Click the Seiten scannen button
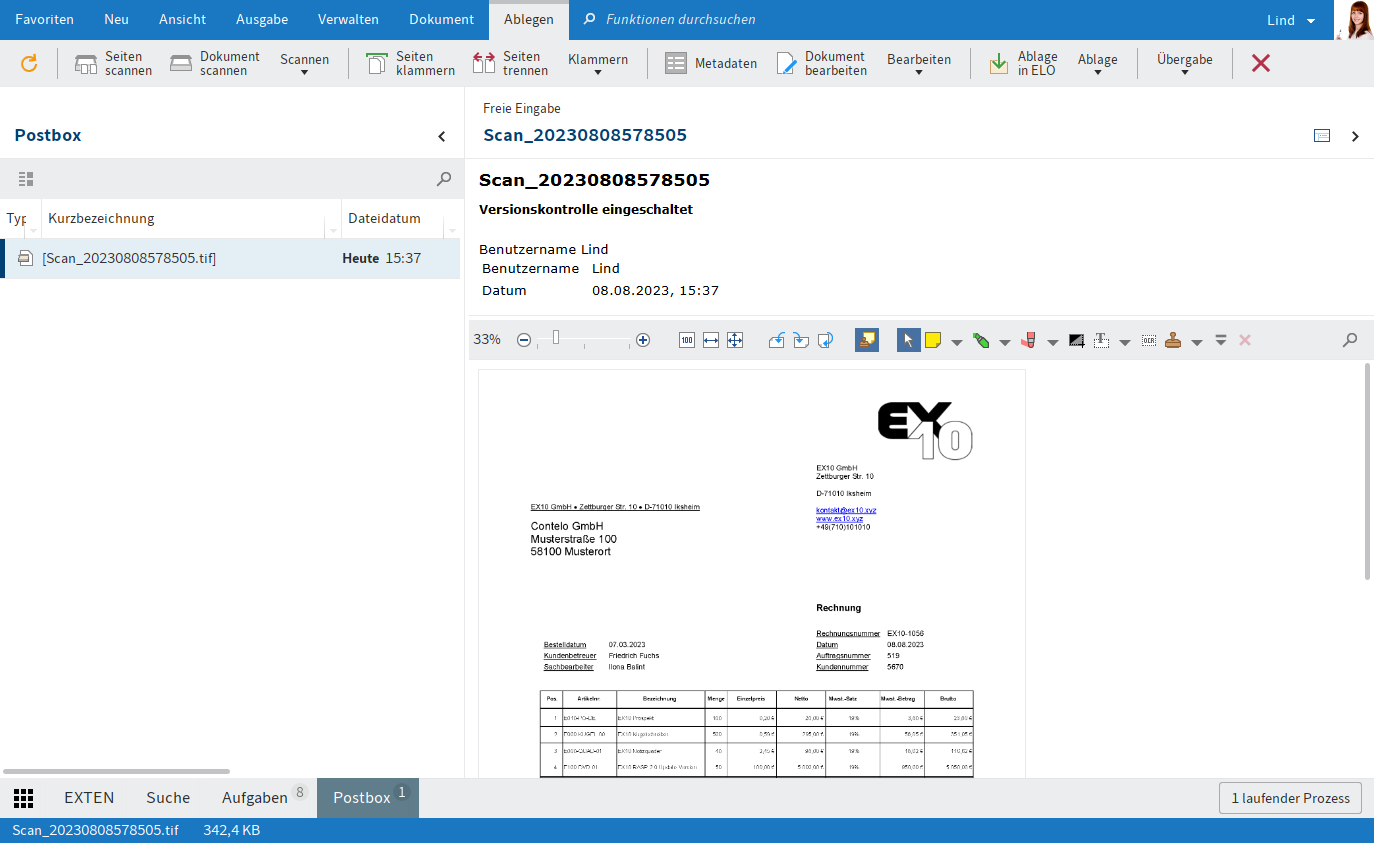This screenshot has width=1374, height=843. pyautogui.click(x=113, y=64)
